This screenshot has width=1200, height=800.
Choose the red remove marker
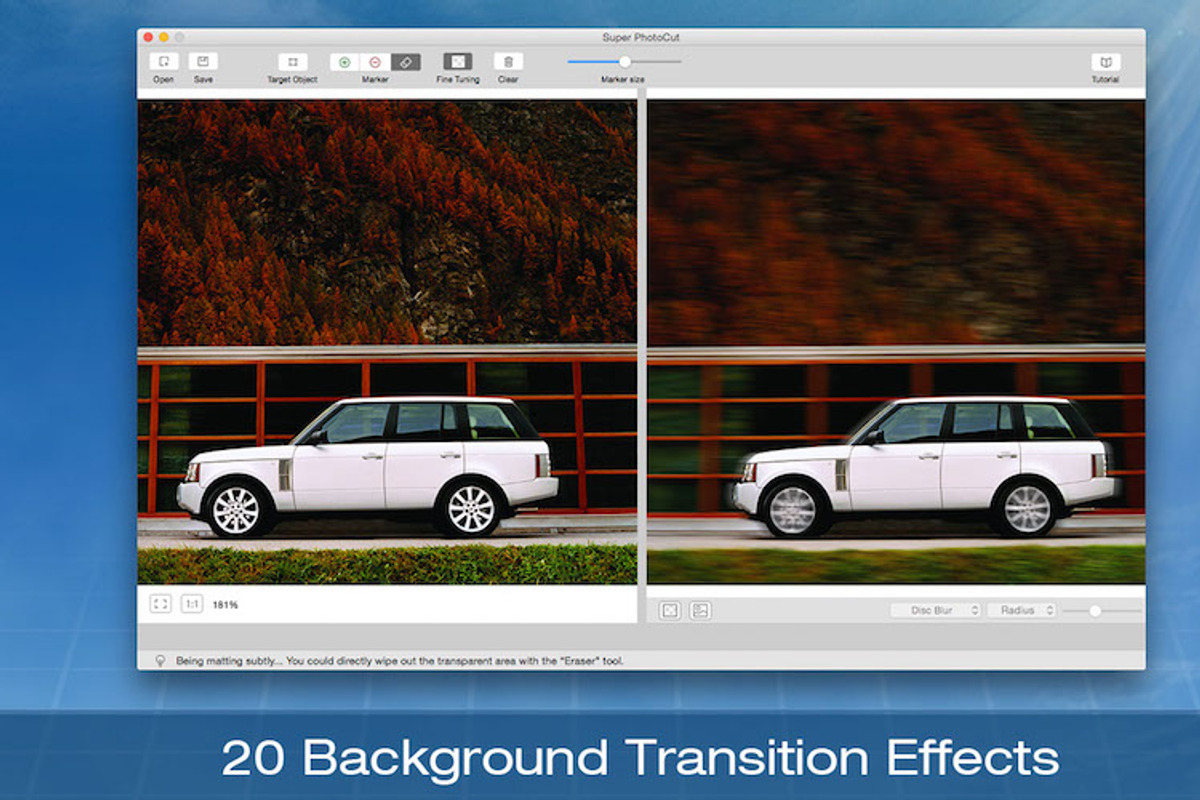click(x=375, y=62)
